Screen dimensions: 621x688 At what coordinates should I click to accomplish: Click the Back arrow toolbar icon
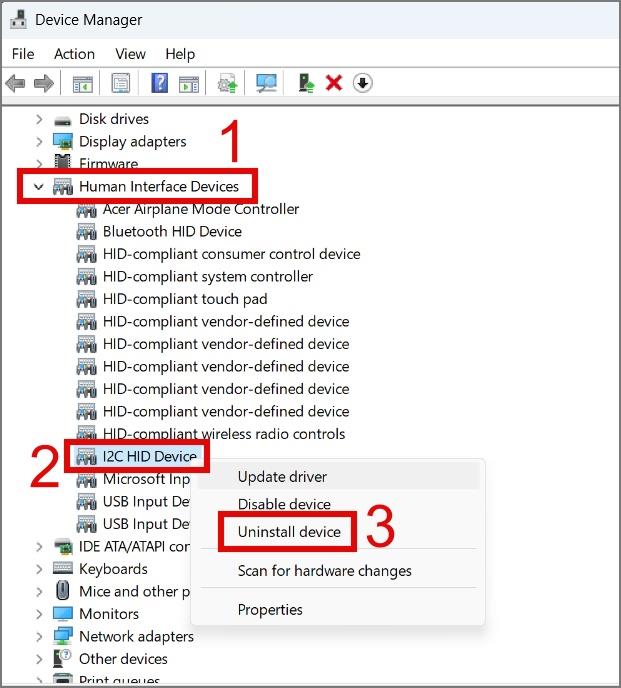[x=15, y=83]
